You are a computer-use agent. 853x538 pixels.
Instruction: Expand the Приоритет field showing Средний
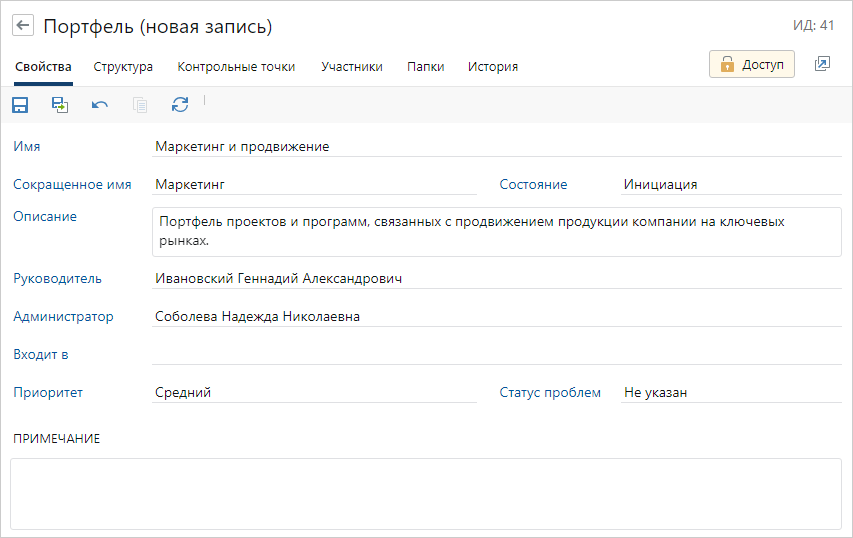coord(315,393)
